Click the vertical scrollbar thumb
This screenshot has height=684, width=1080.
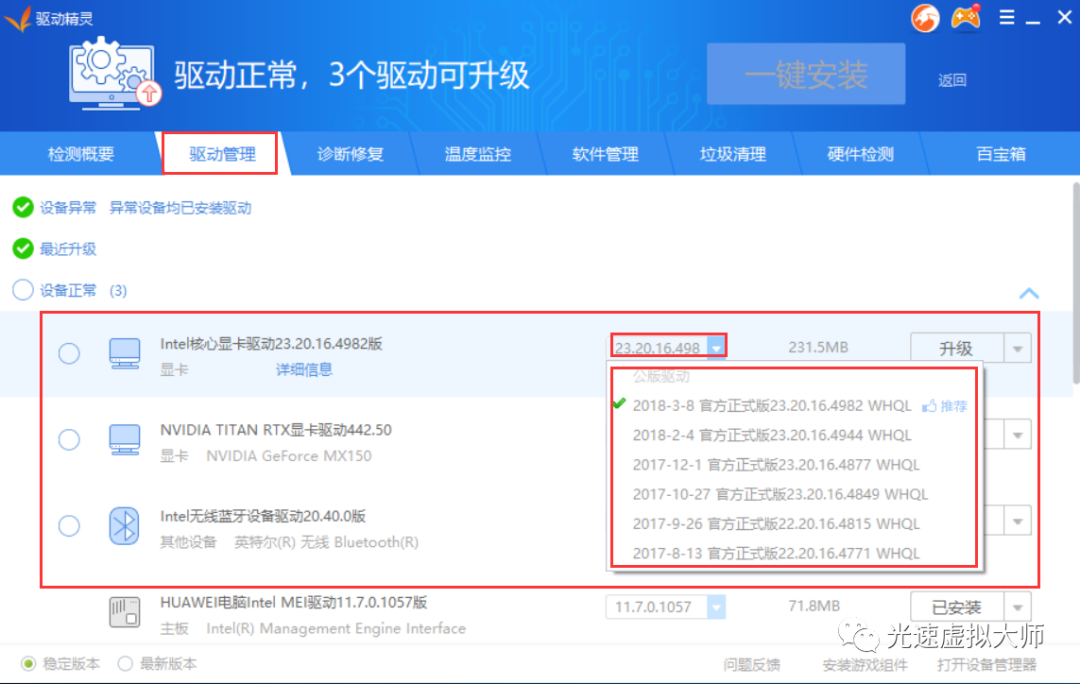(1076, 282)
